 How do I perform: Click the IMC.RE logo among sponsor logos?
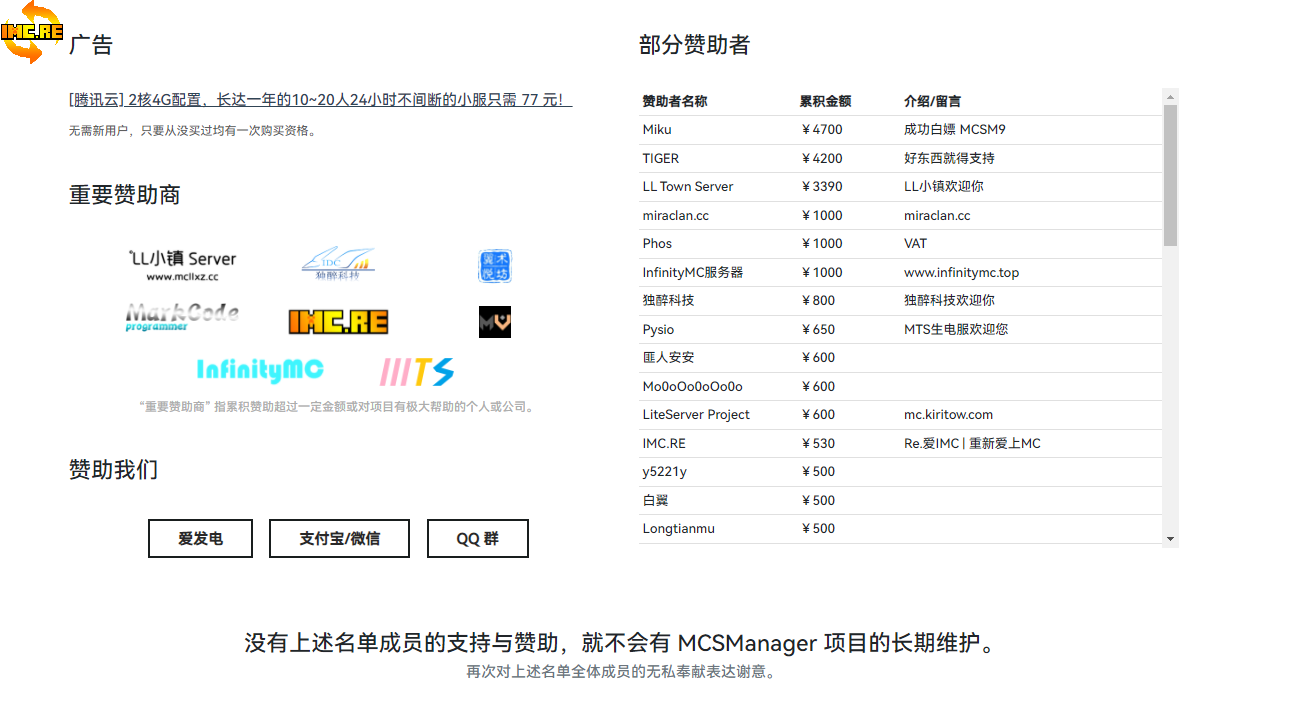click(338, 322)
